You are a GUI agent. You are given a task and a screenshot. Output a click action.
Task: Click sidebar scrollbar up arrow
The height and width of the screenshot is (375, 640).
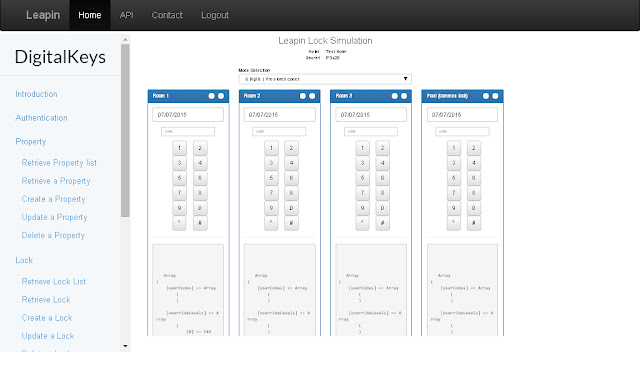coord(125,40)
